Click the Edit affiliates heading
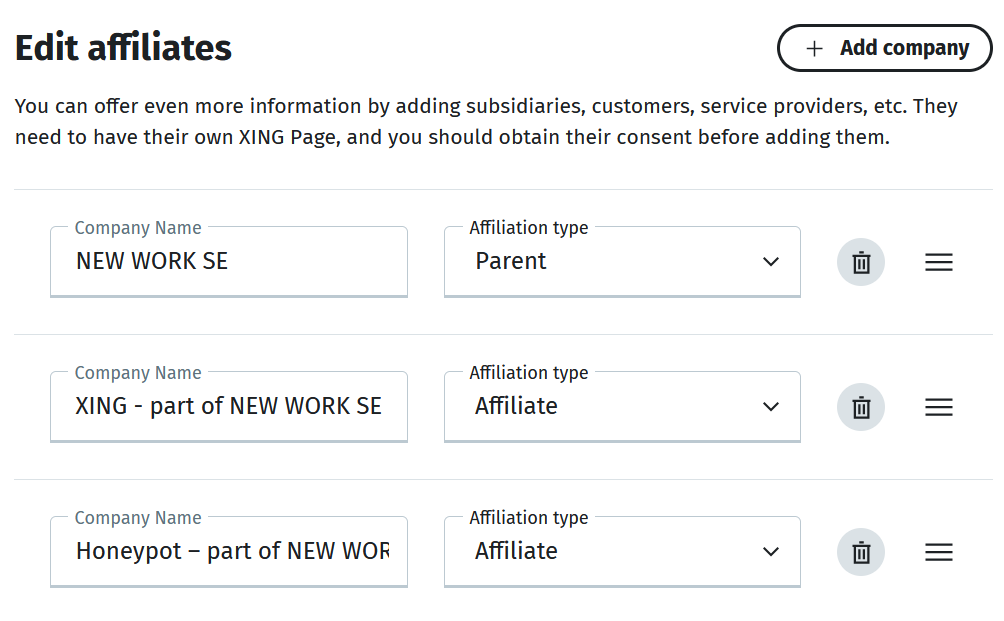This screenshot has height=621, width=1004. coord(123,48)
